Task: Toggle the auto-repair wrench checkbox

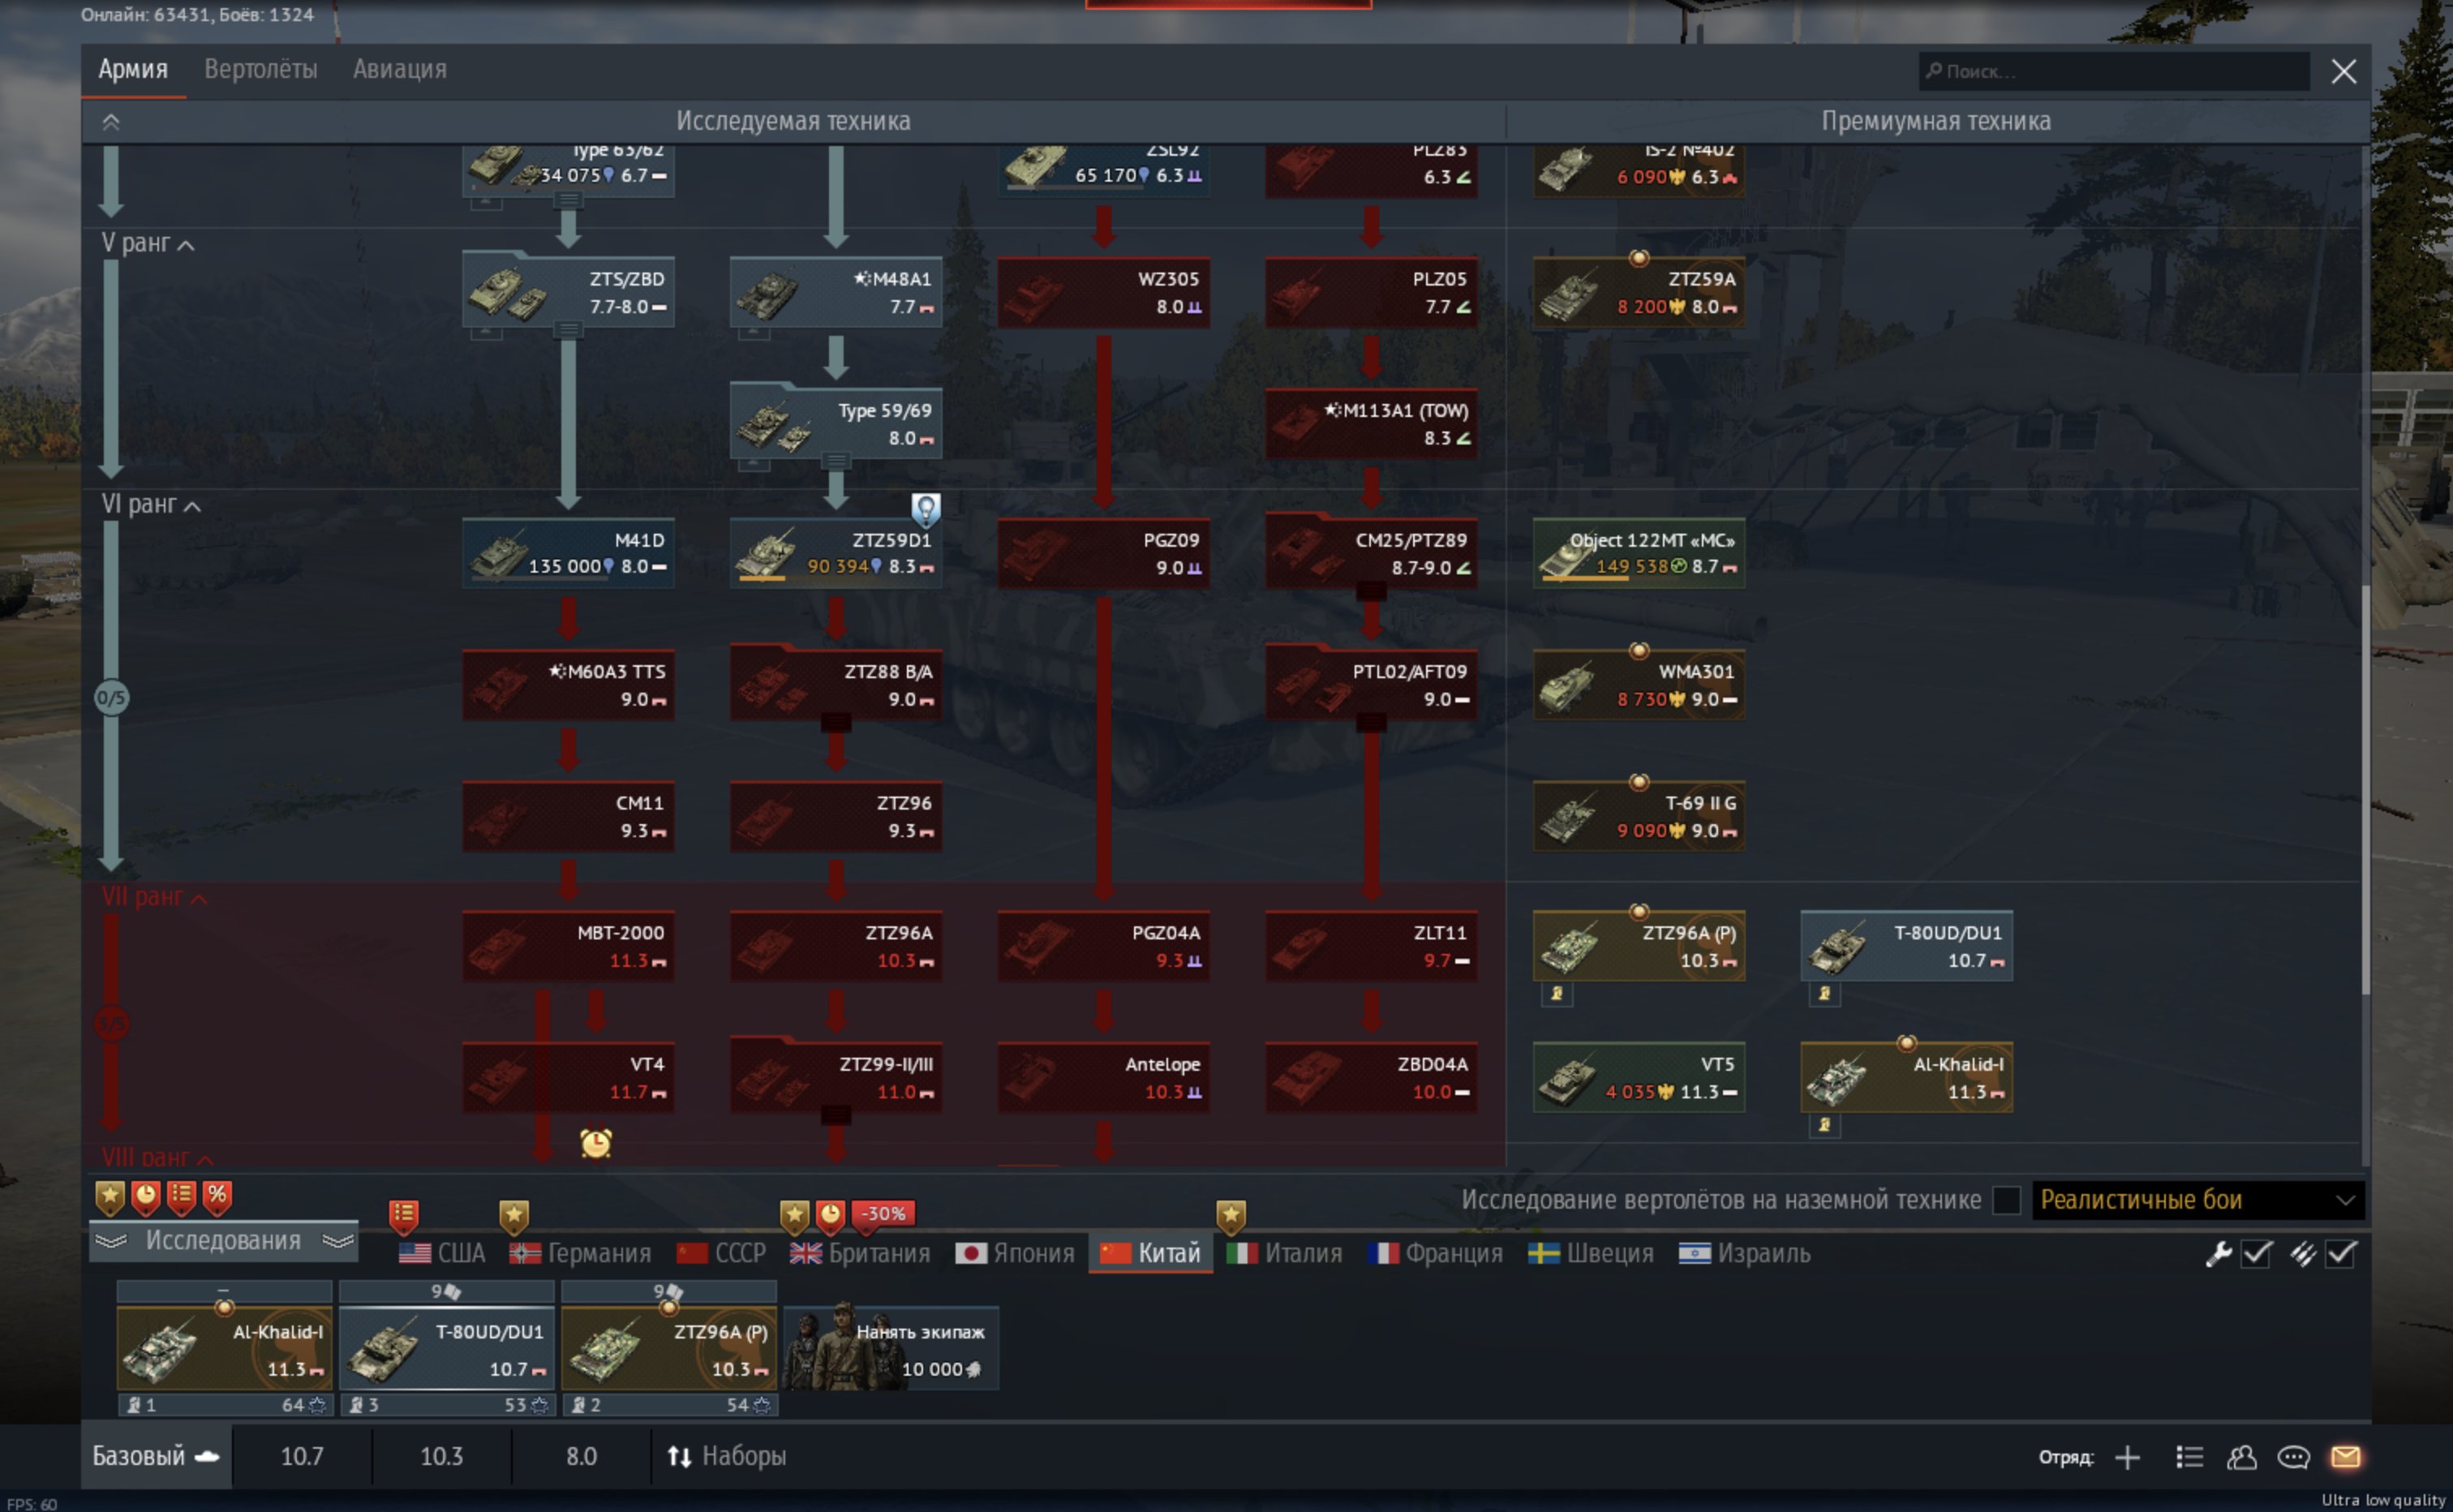Action: coord(2256,1254)
